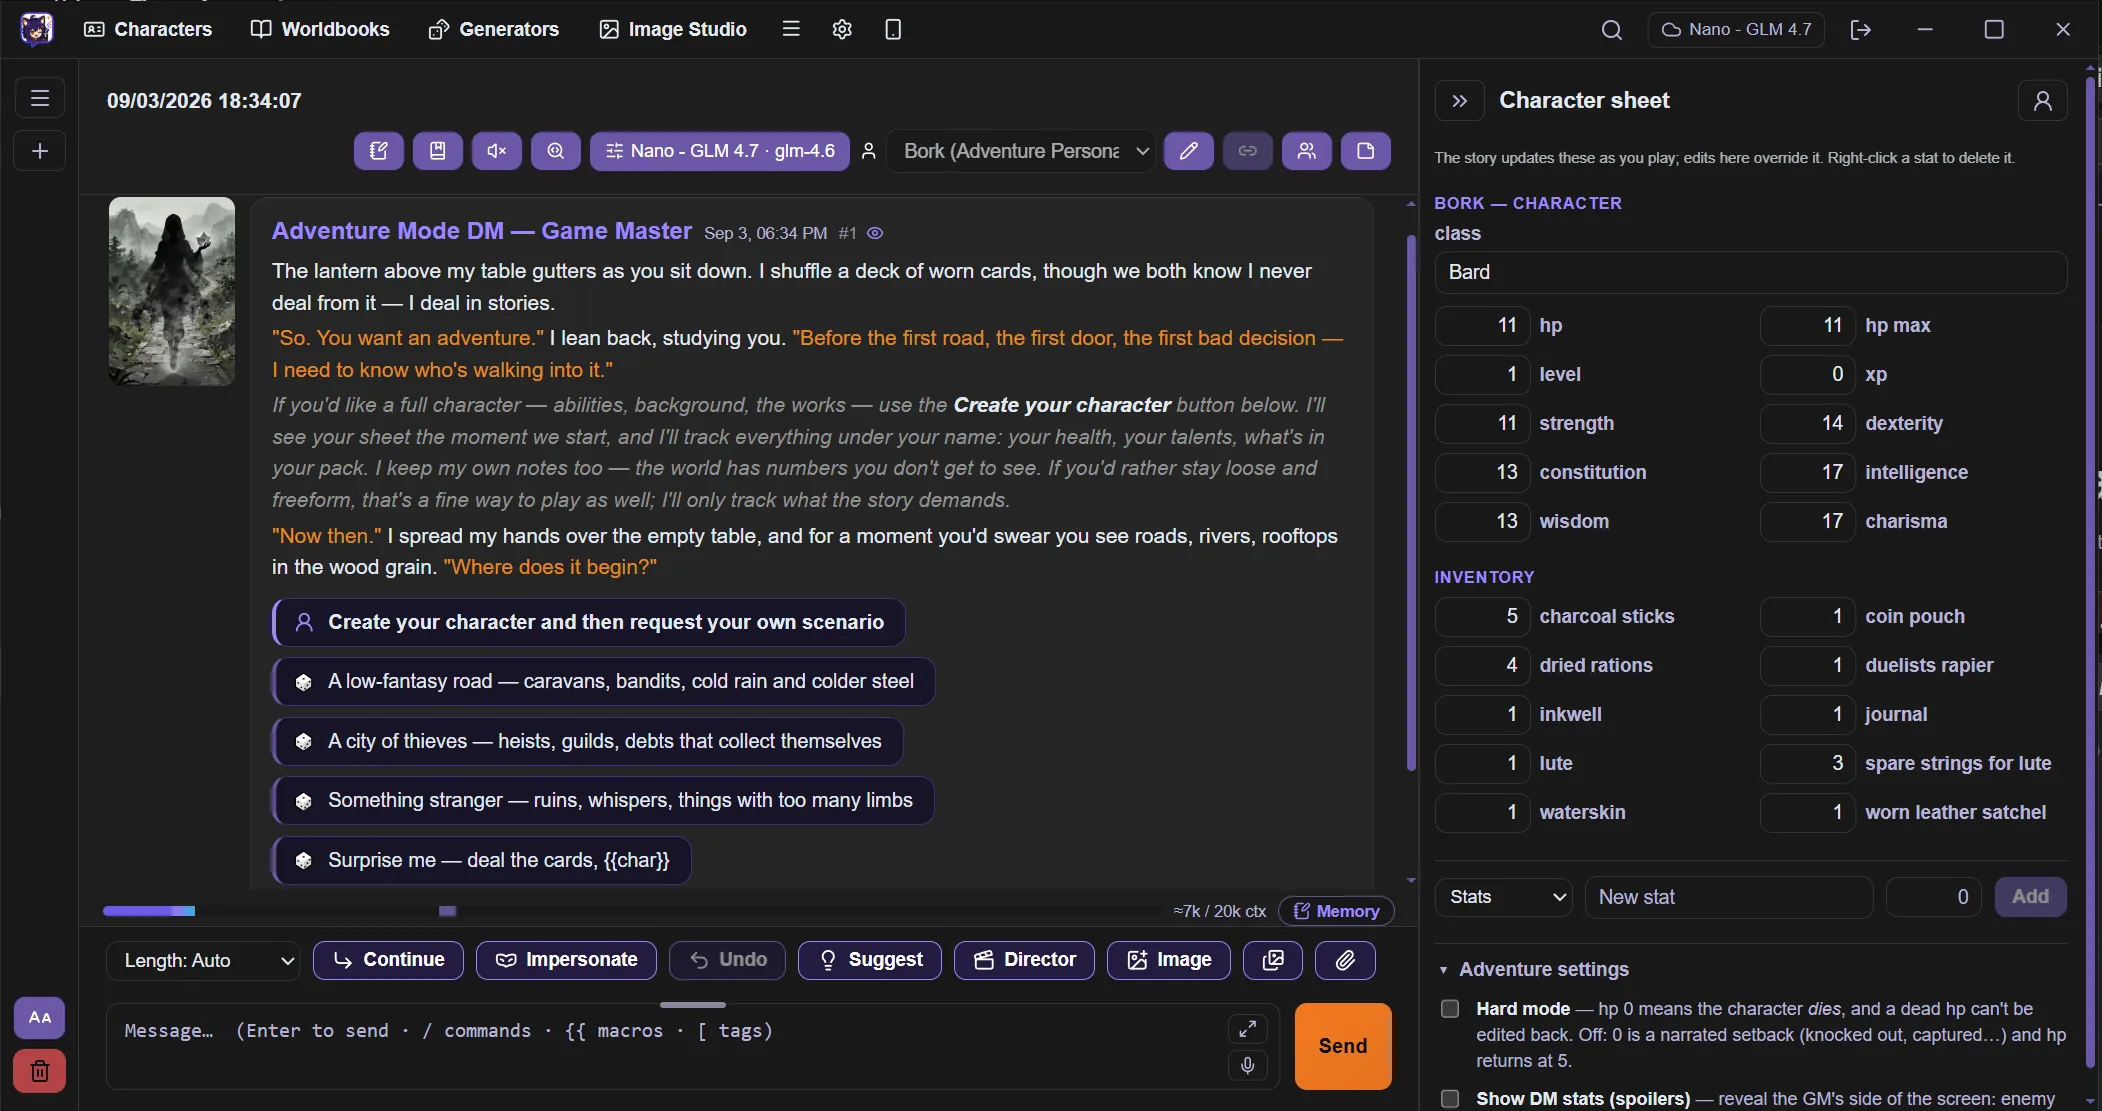Open the Bork Adventure Persona dropdown
Viewport: 2102px width, 1111px height.
pos(1021,151)
